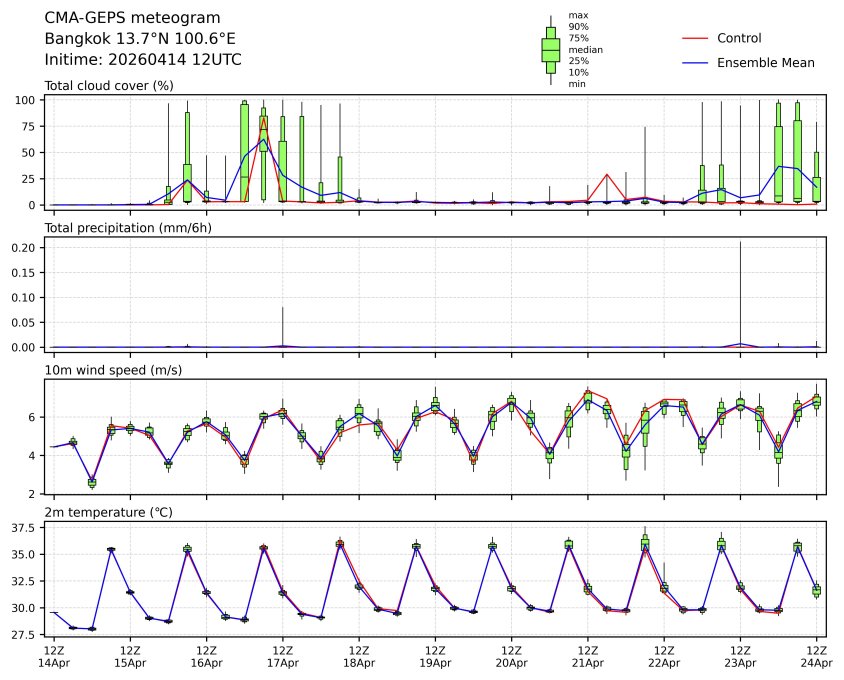Click the 12Z 14Apr x-axis label
Image resolution: width=844 pixels, height=680 pixels.
[x=54, y=656]
